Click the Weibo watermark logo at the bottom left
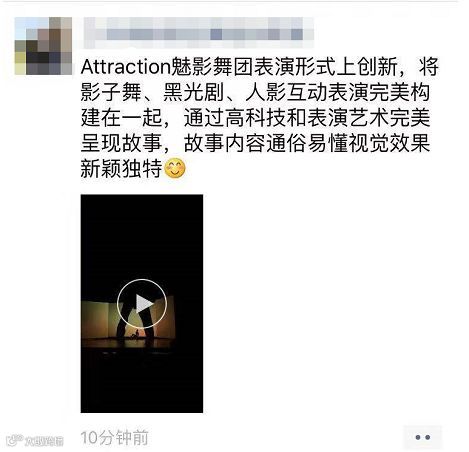The height and width of the screenshot is (452, 469). pos(35,441)
